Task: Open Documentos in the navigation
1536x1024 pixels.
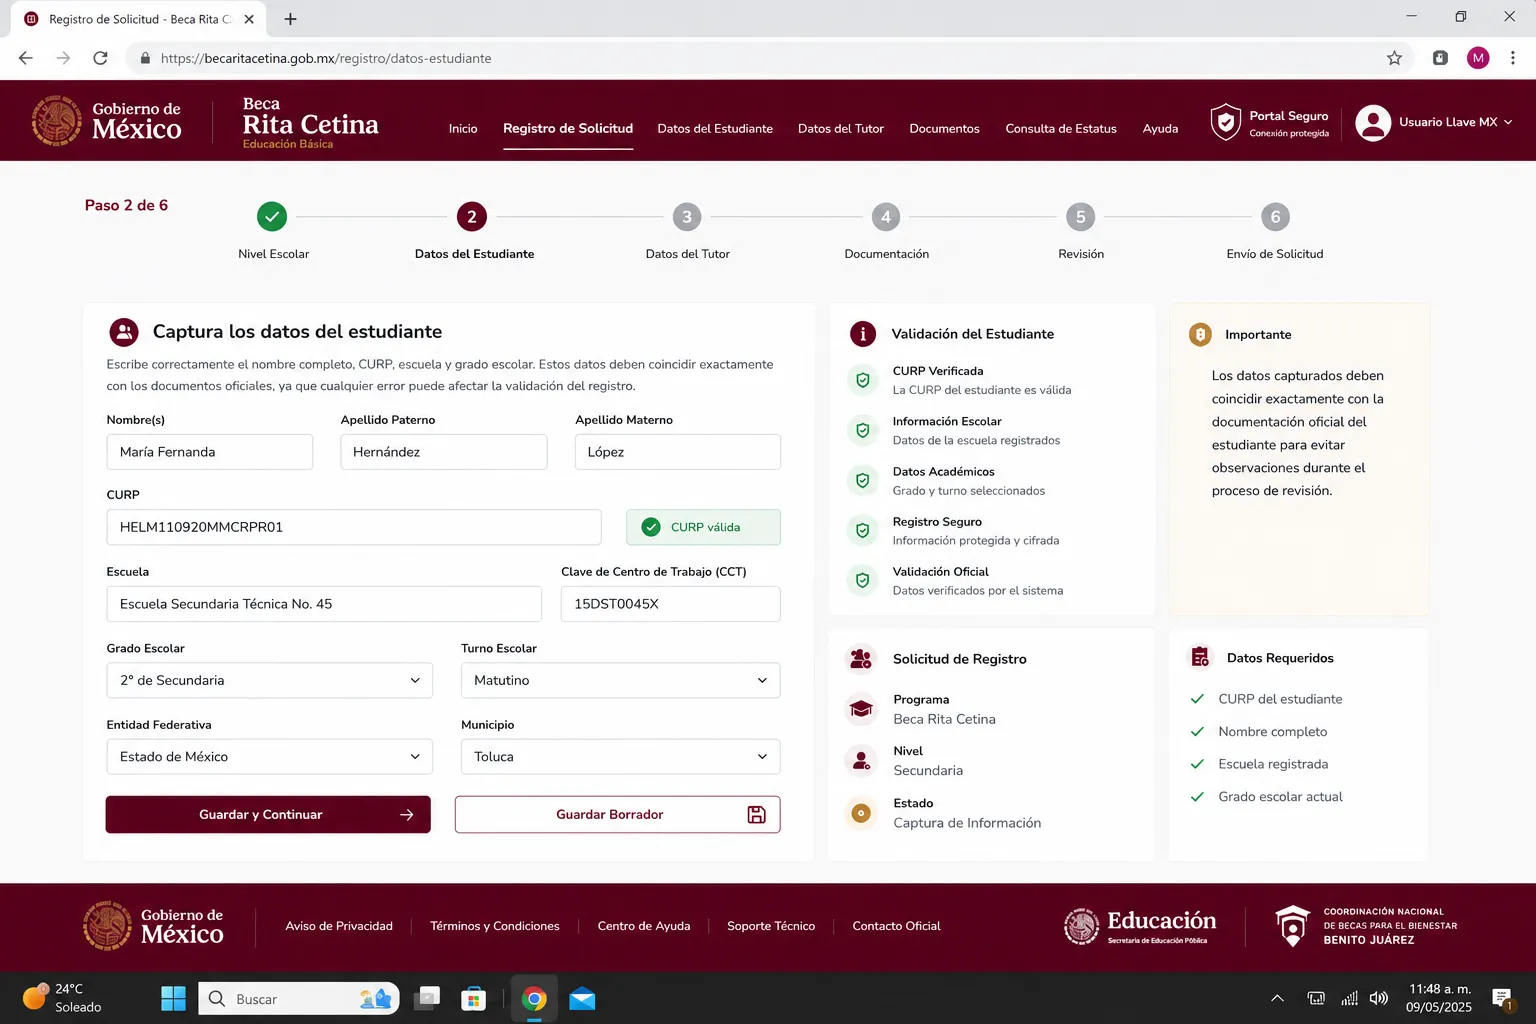Action: click(944, 129)
